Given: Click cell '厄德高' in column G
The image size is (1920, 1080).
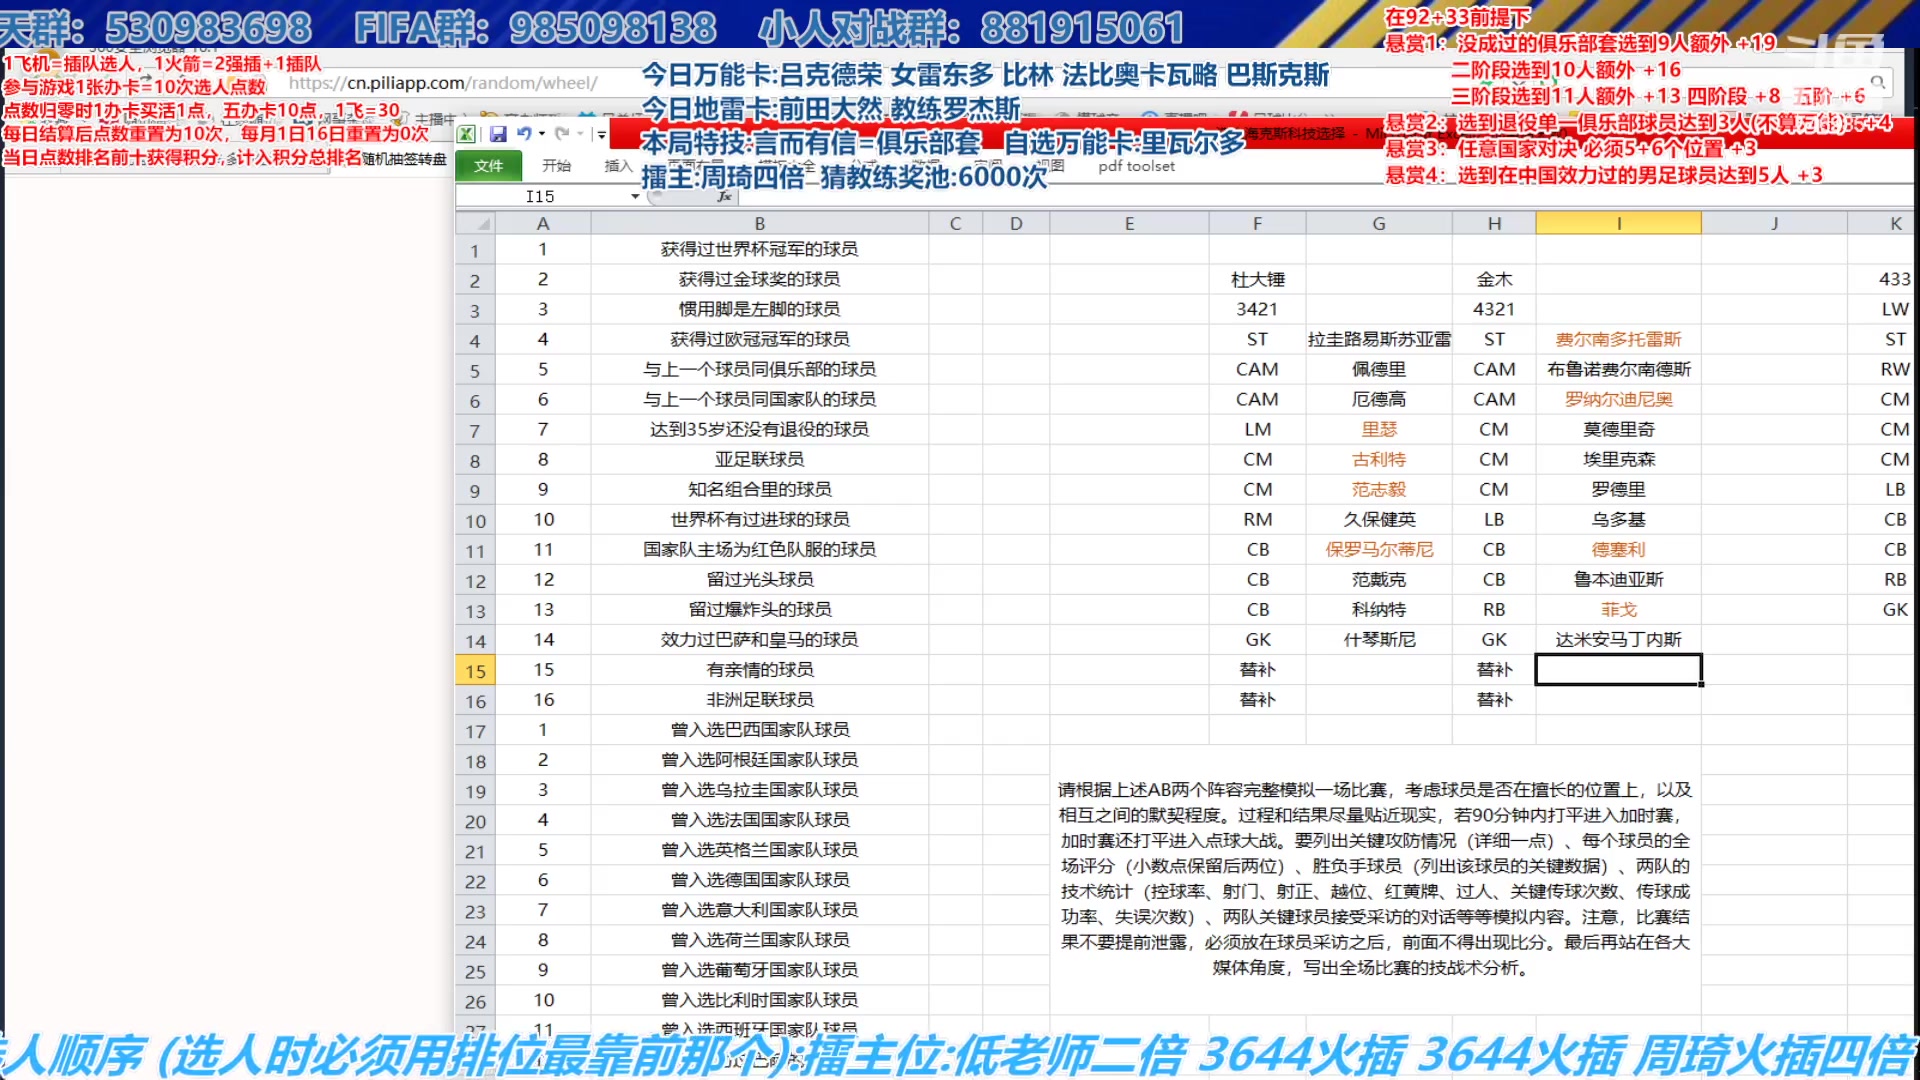Looking at the screenshot, I should (1379, 399).
